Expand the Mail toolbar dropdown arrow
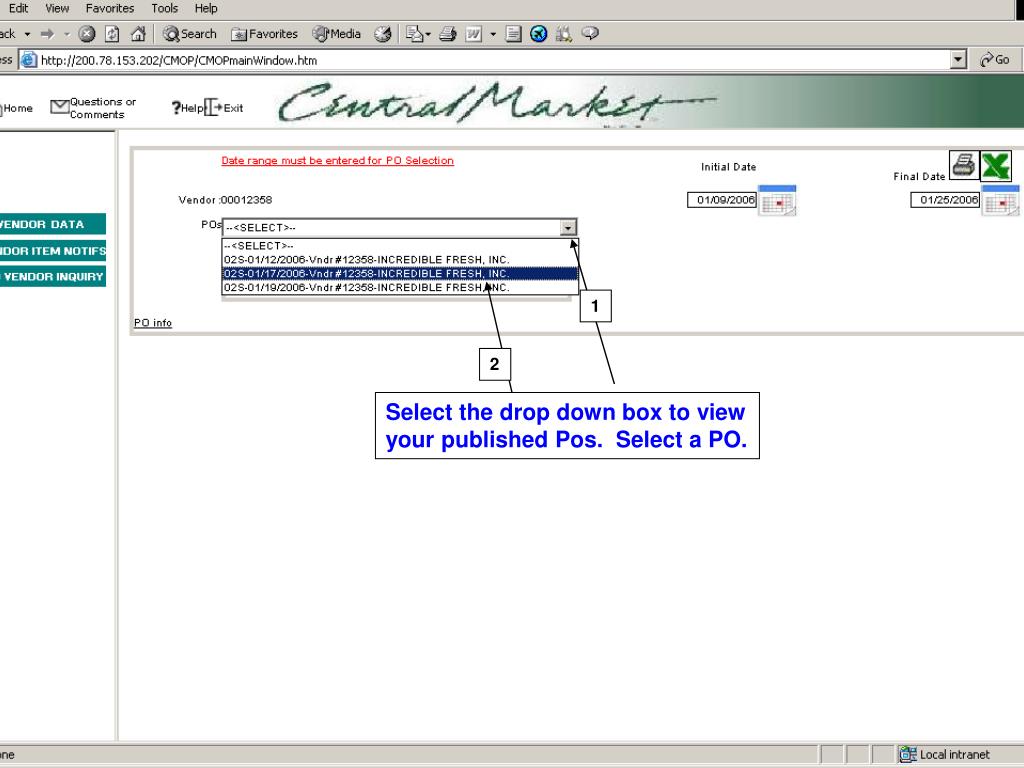Screen dimensions: 1024x768 click(428, 34)
